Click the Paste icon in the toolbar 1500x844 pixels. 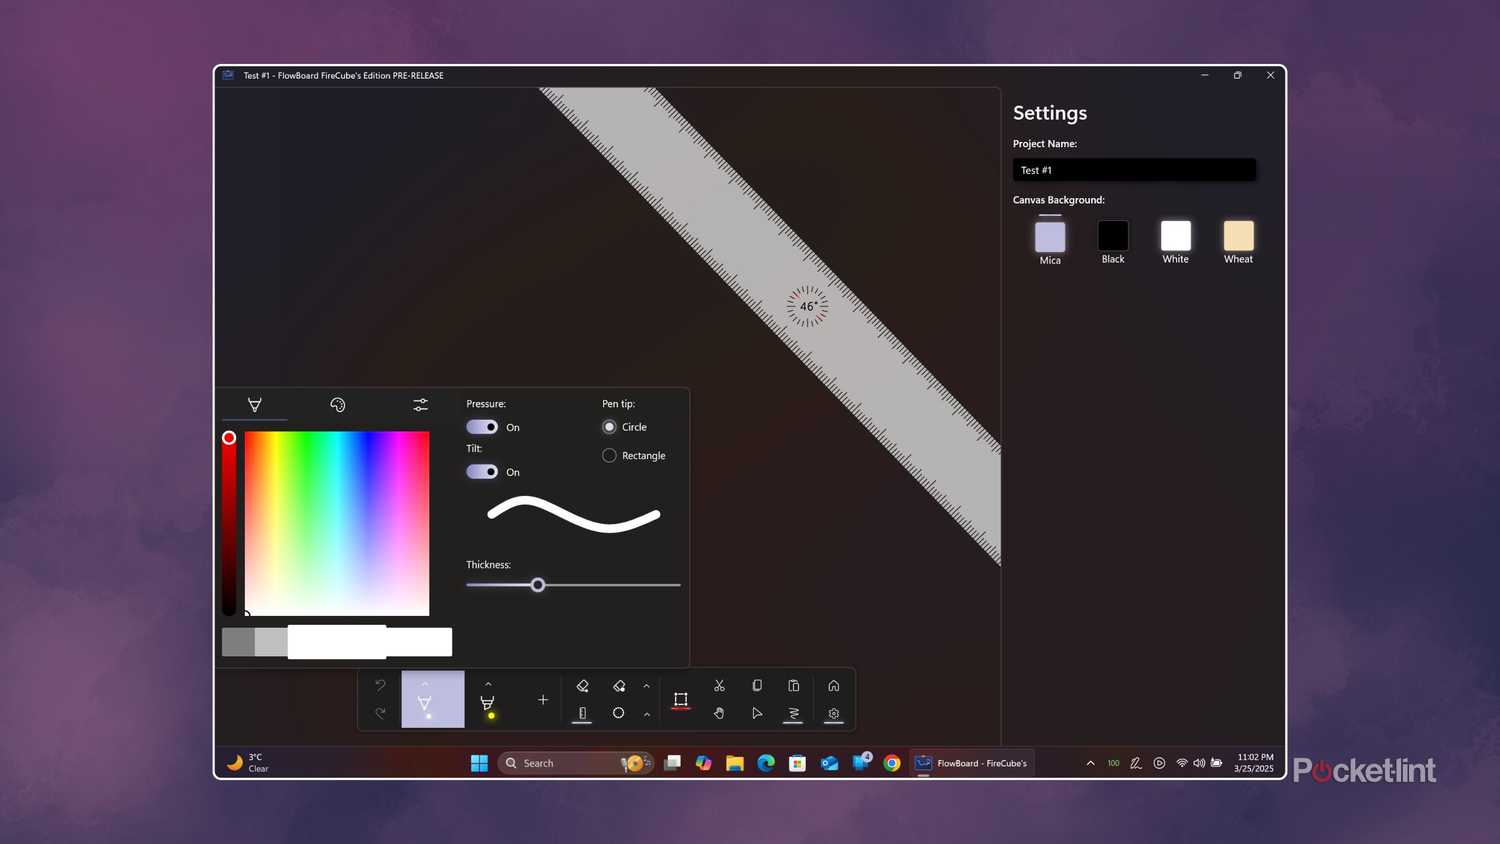[793, 686]
